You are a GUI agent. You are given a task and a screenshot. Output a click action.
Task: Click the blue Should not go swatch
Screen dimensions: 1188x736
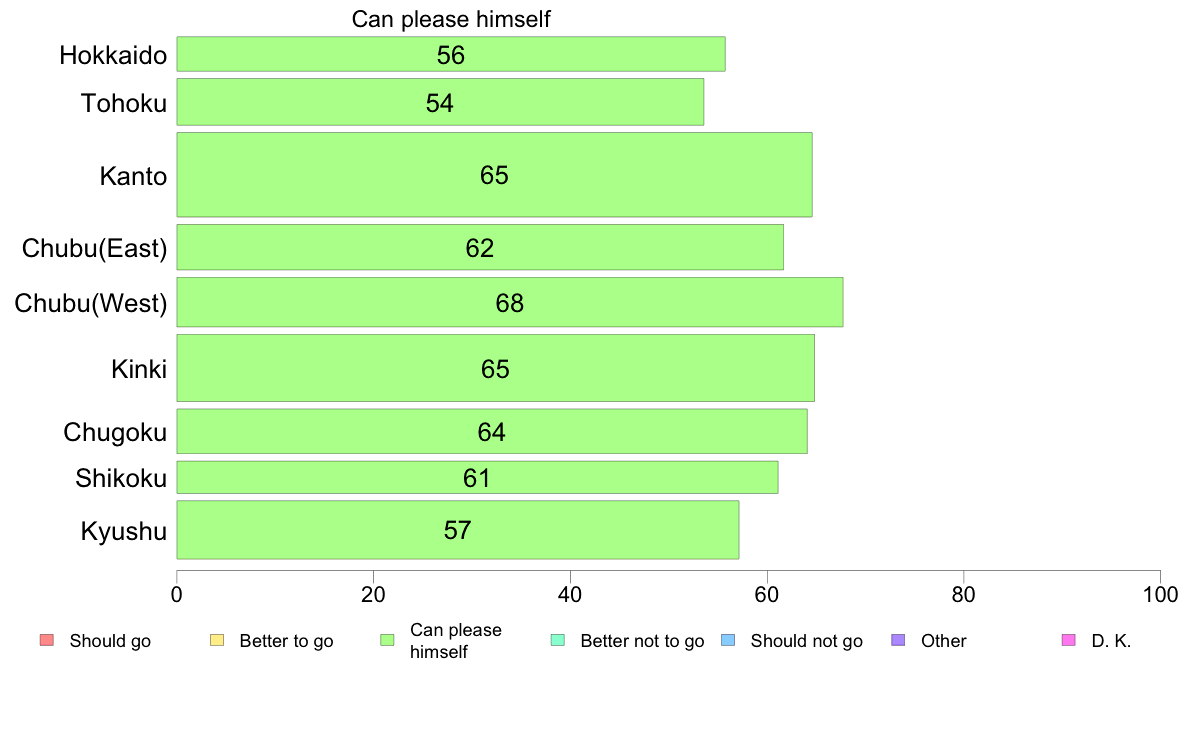coord(728,640)
